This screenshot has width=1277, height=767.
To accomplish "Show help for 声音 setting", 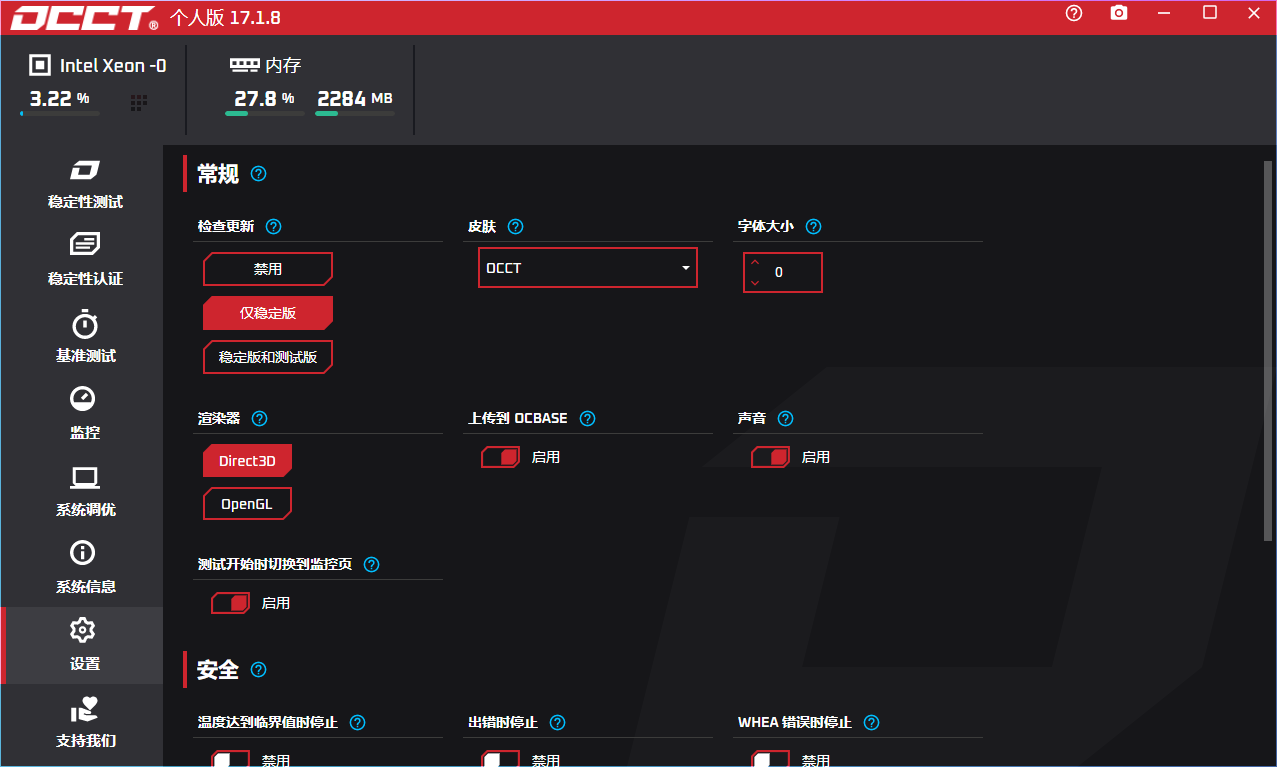I will coord(785,419).
